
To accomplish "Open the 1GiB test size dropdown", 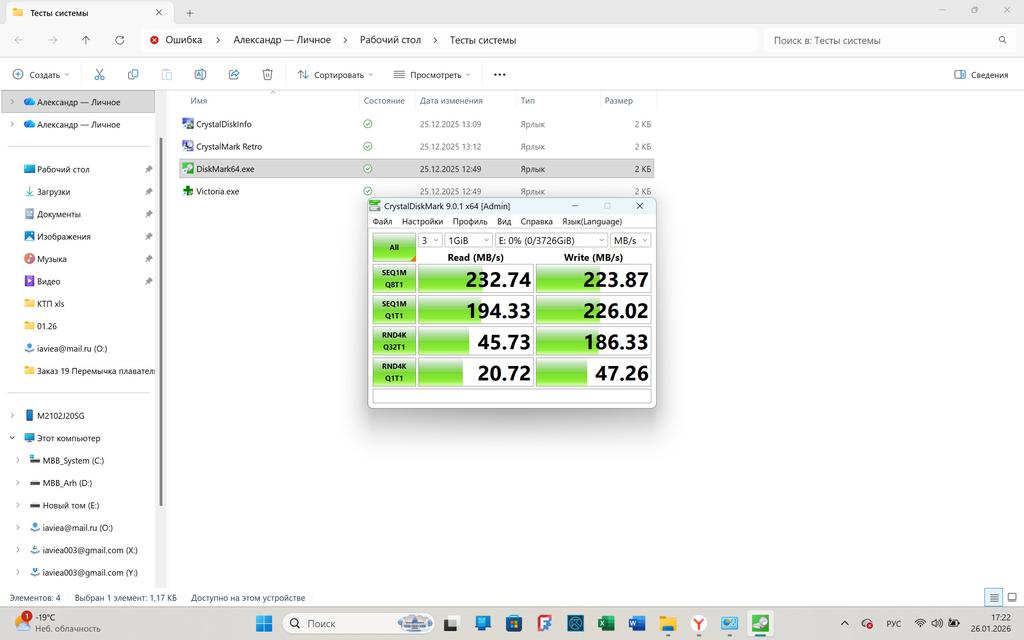I will pos(468,241).
